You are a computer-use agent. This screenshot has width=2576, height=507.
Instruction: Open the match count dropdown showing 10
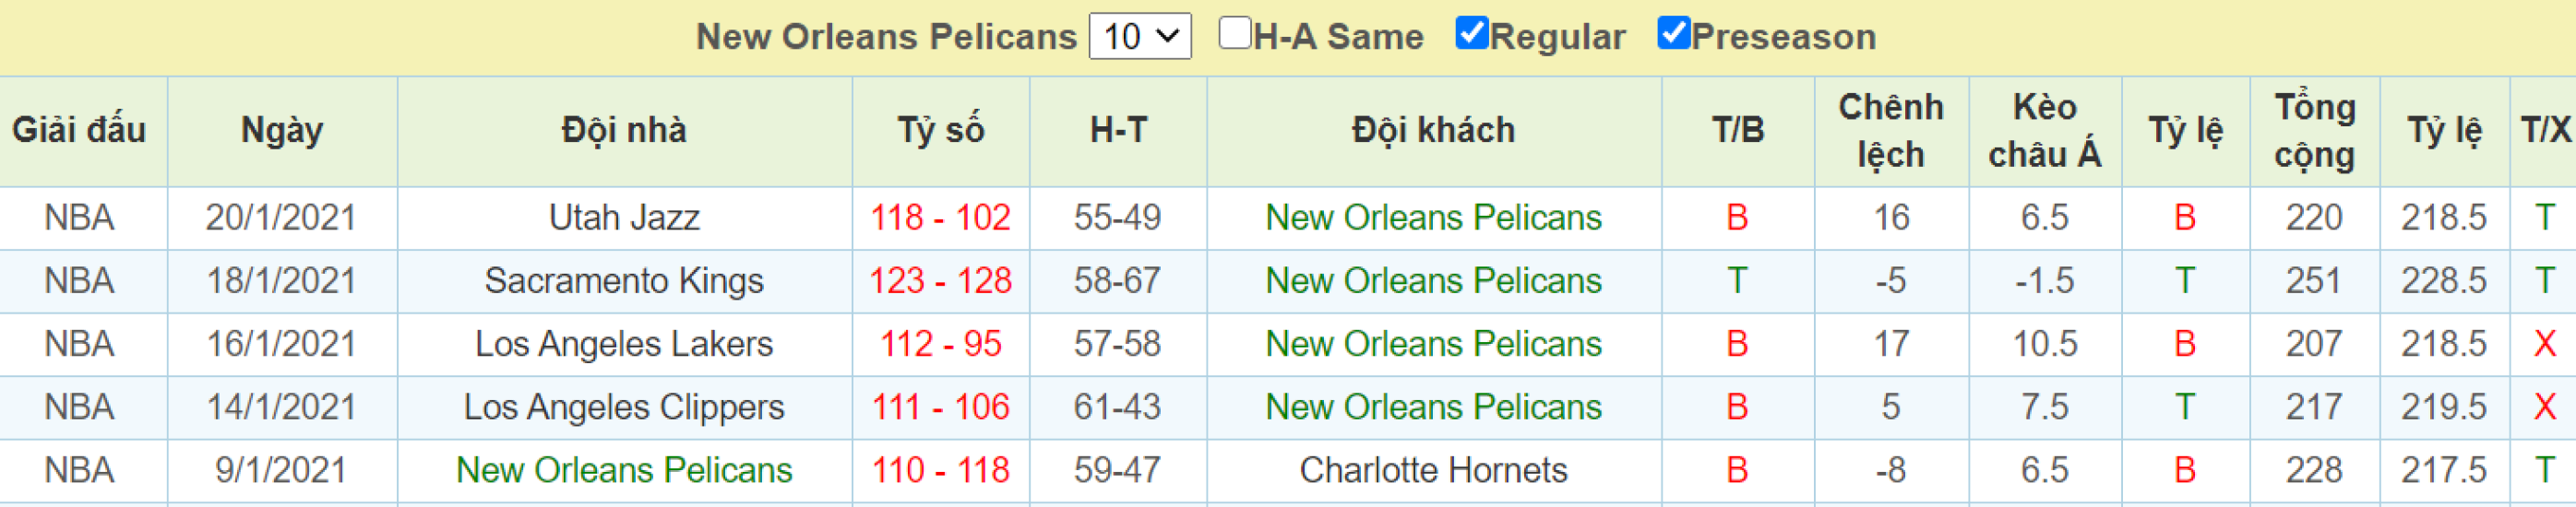(1139, 37)
